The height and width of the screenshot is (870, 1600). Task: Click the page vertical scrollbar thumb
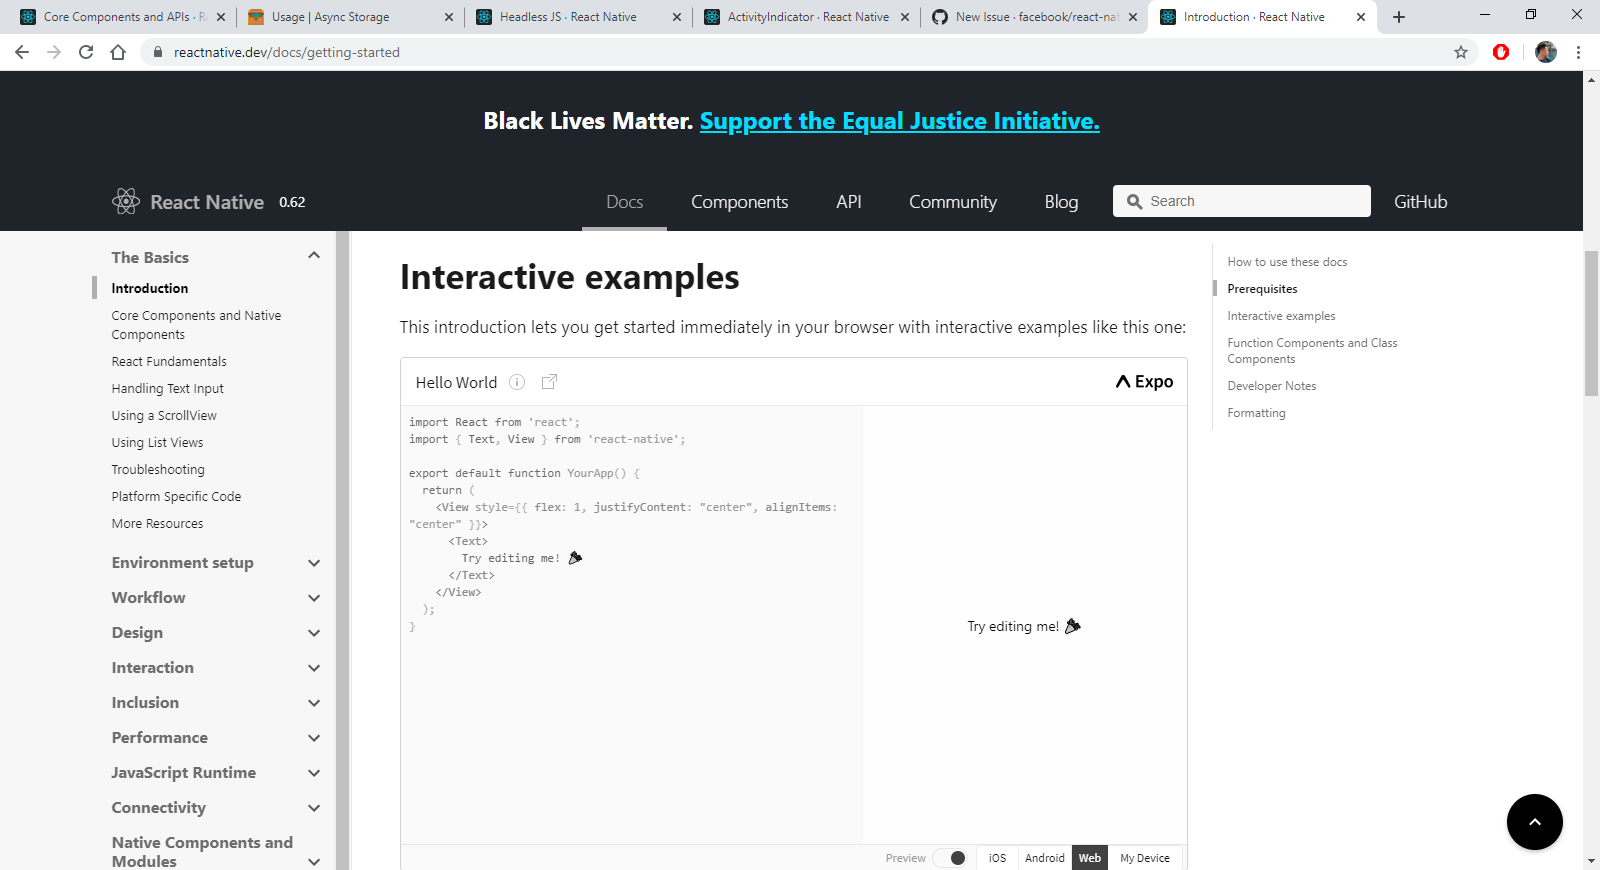click(1591, 323)
